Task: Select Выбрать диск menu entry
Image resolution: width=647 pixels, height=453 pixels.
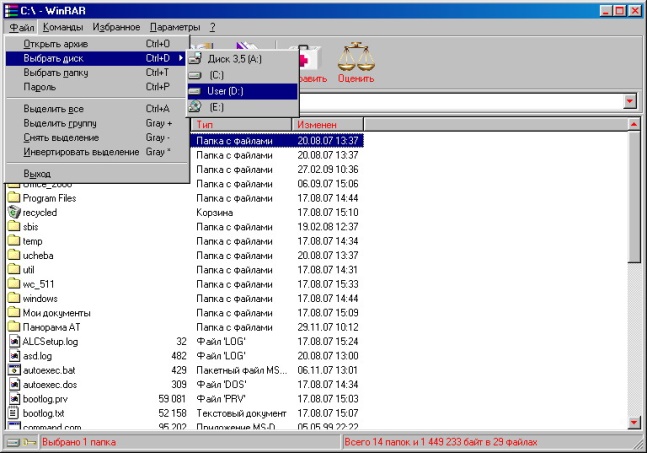Action: [x=97, y=58]
